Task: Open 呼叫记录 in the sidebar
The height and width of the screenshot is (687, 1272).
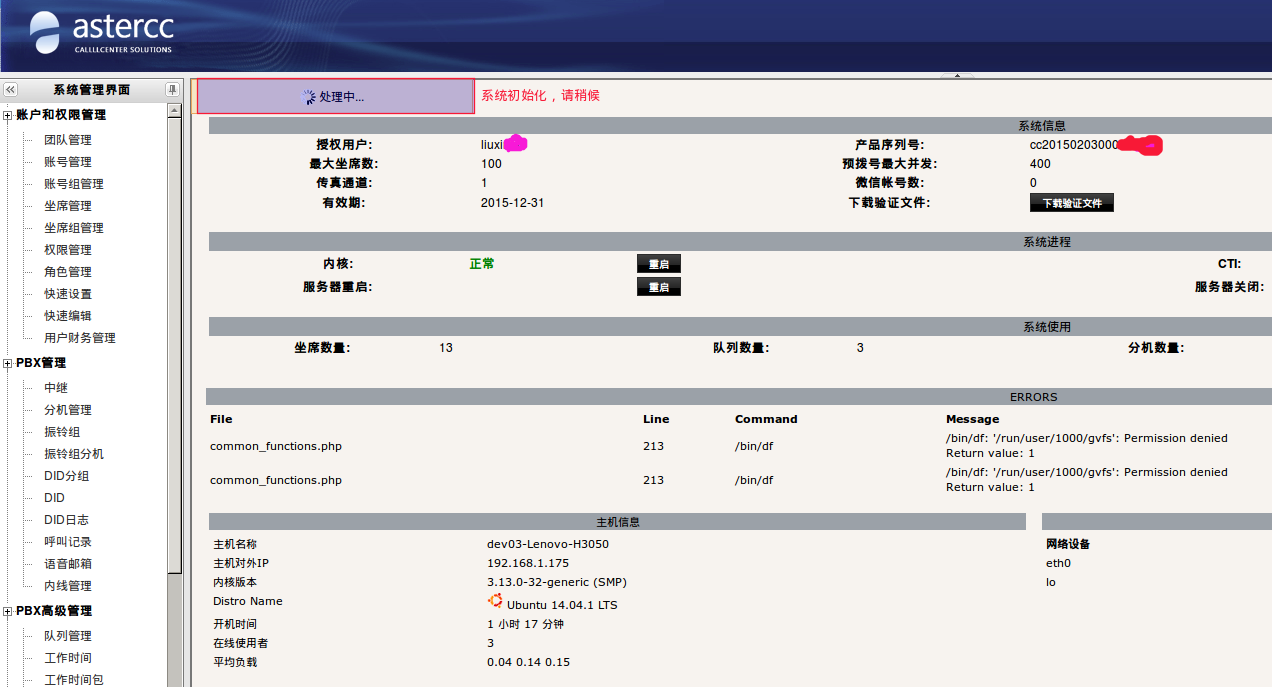Action: coord(67,542)
